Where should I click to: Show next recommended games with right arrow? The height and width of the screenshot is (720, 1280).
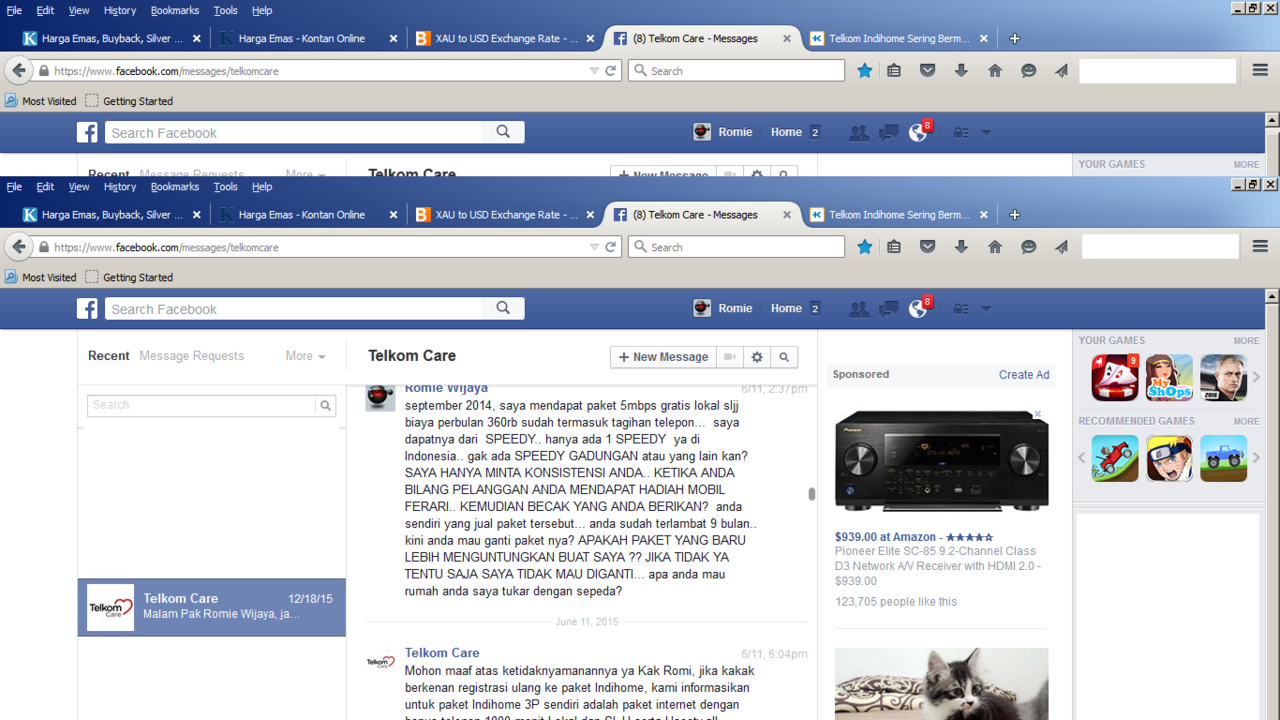[1257, 457]
